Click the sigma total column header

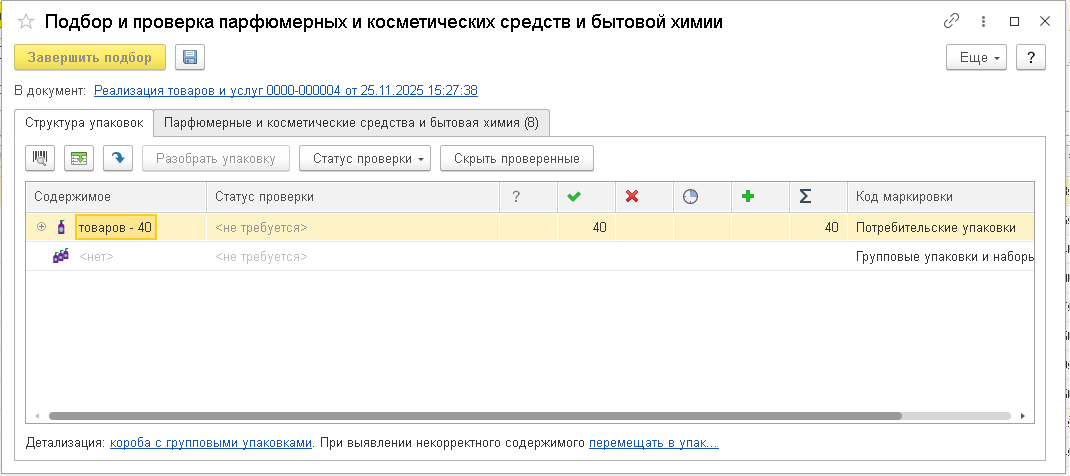click(806, 197)
